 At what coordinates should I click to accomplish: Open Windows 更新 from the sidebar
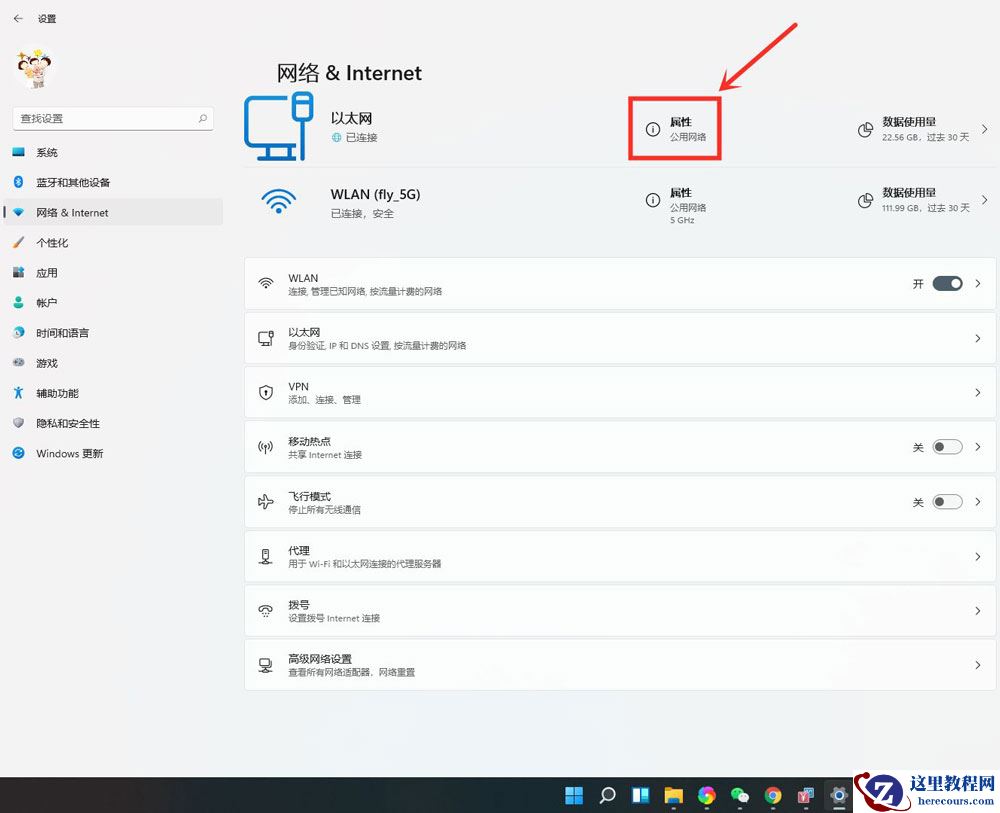[x=69, y=453]
